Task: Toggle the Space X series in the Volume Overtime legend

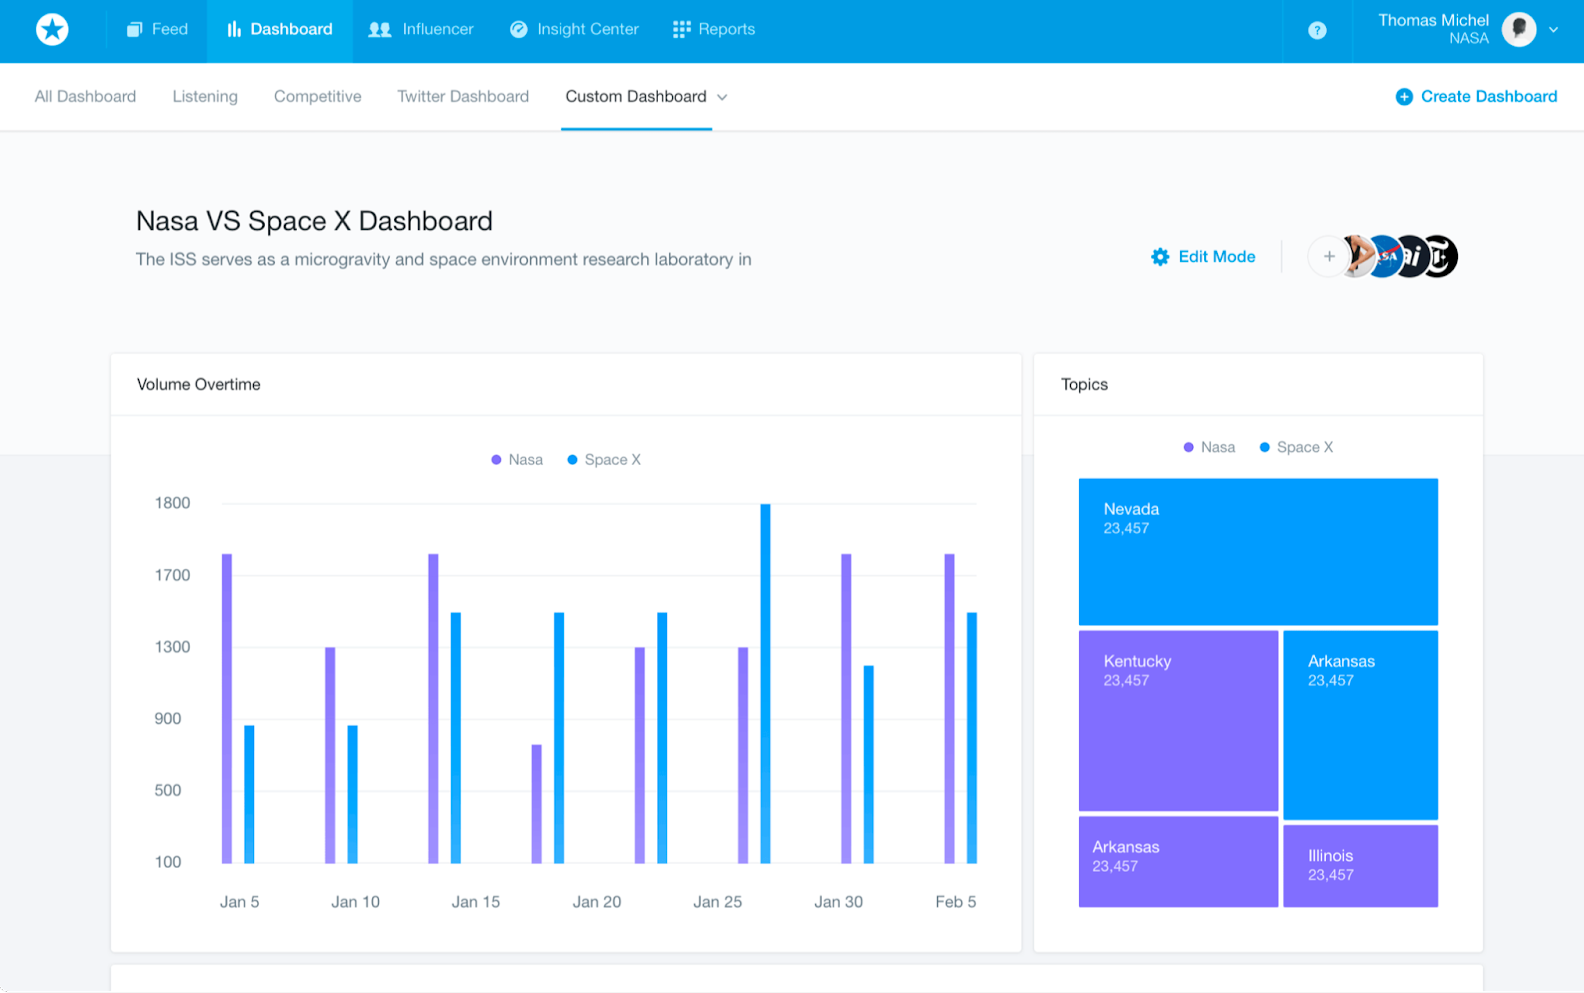Action: point(604,460)
